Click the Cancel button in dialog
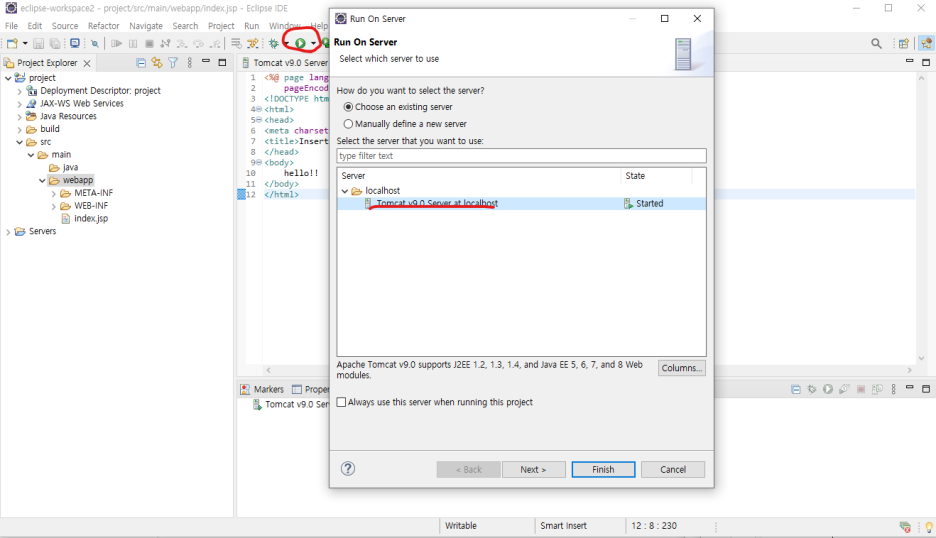The height and width of the screenshot is (538, 936). point(673,469)
